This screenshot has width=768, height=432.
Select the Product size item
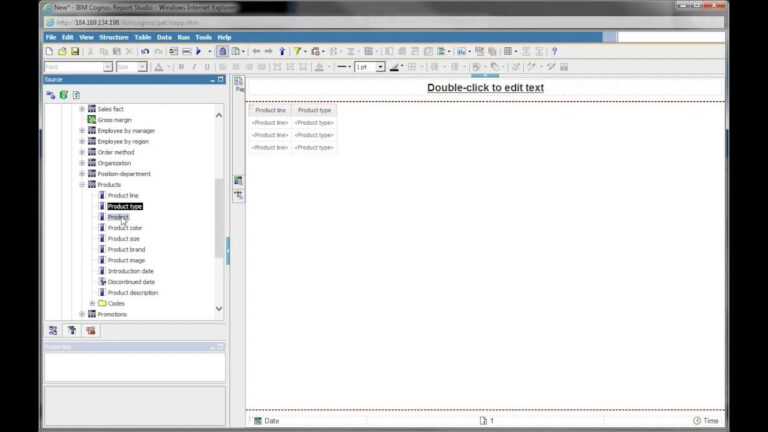(123, 239)
